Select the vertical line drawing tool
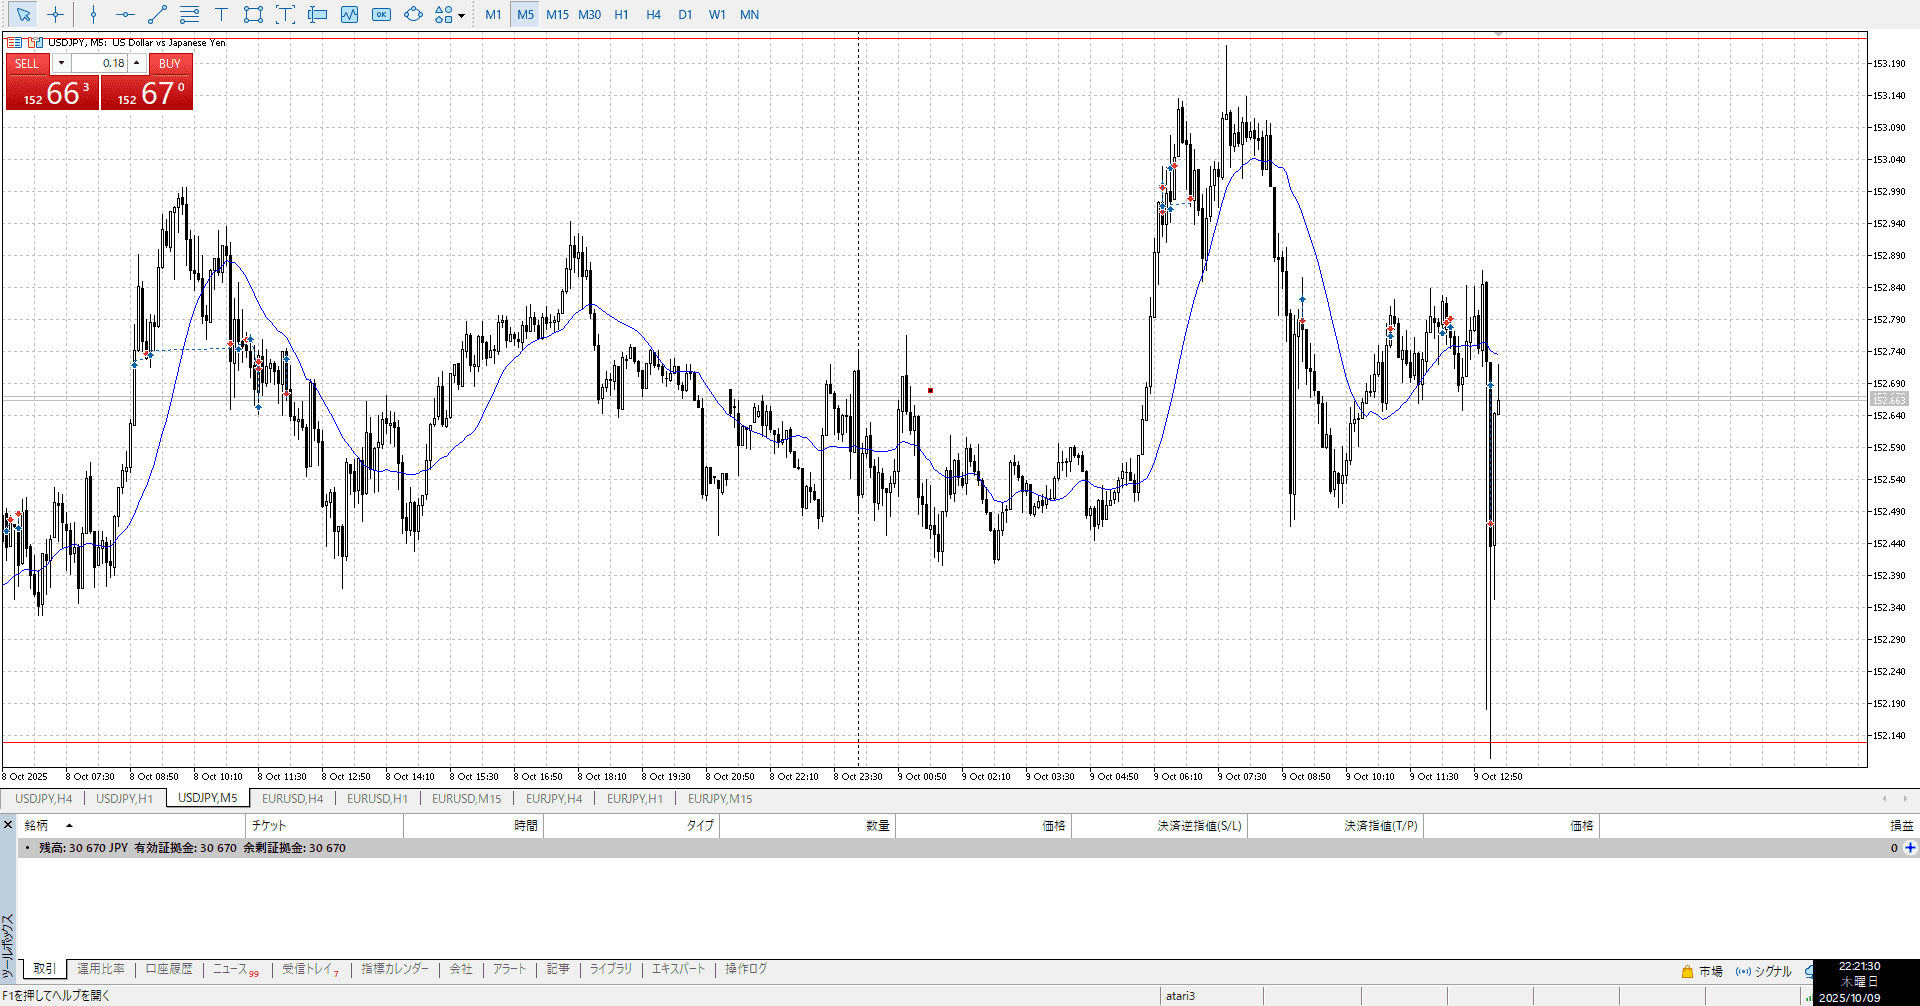This screenshot has width=1920, height=1006. [93, 15]
